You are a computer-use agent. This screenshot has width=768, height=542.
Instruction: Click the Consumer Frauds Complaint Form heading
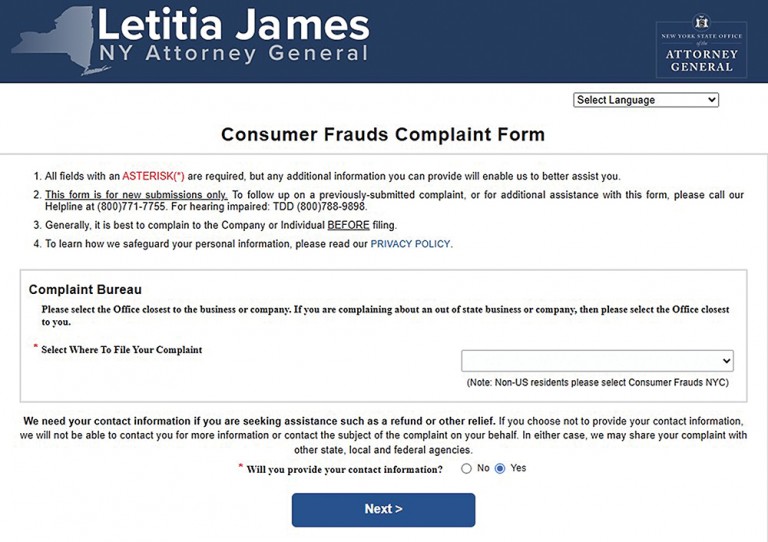pyautogui.click(x=383, y=134)
